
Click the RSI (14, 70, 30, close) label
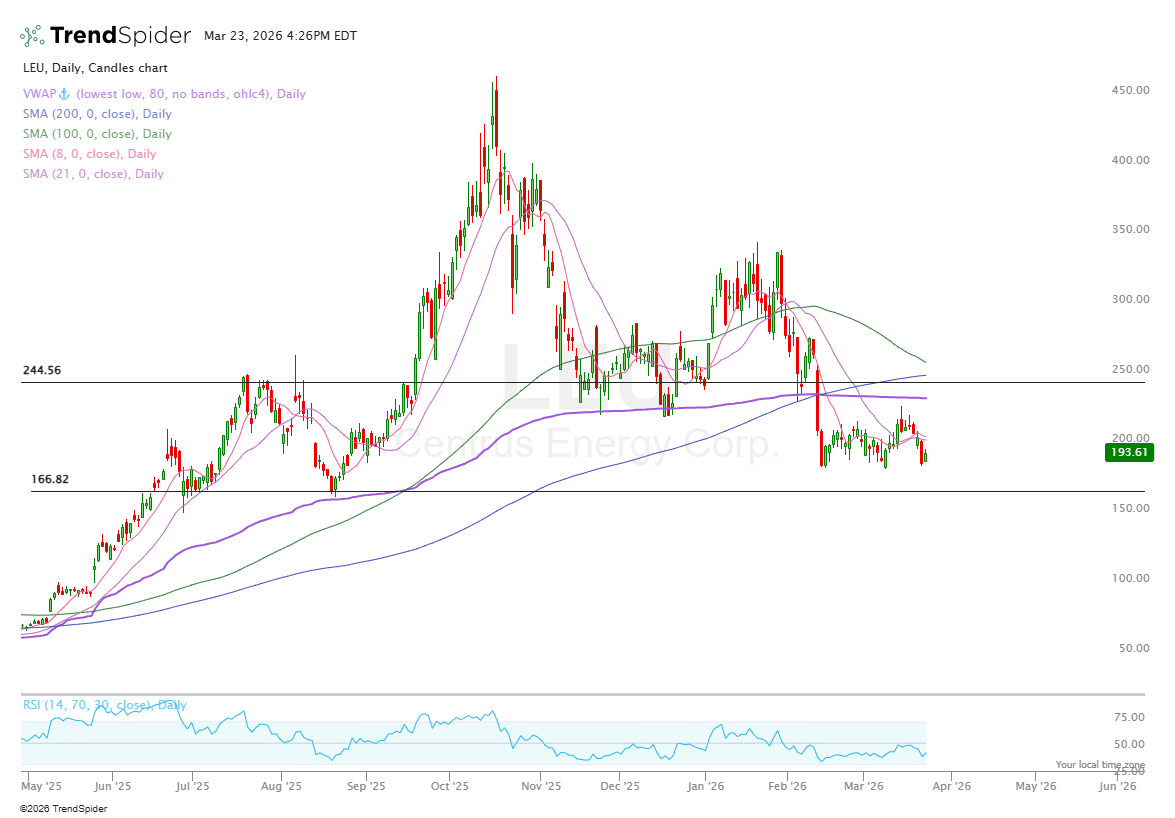coord(105,705)
